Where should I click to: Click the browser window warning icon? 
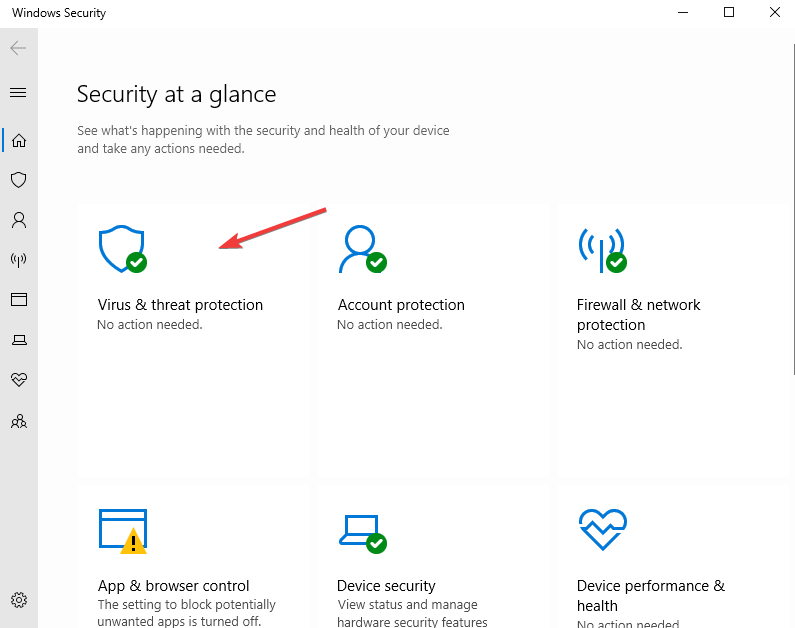[123, 531]
